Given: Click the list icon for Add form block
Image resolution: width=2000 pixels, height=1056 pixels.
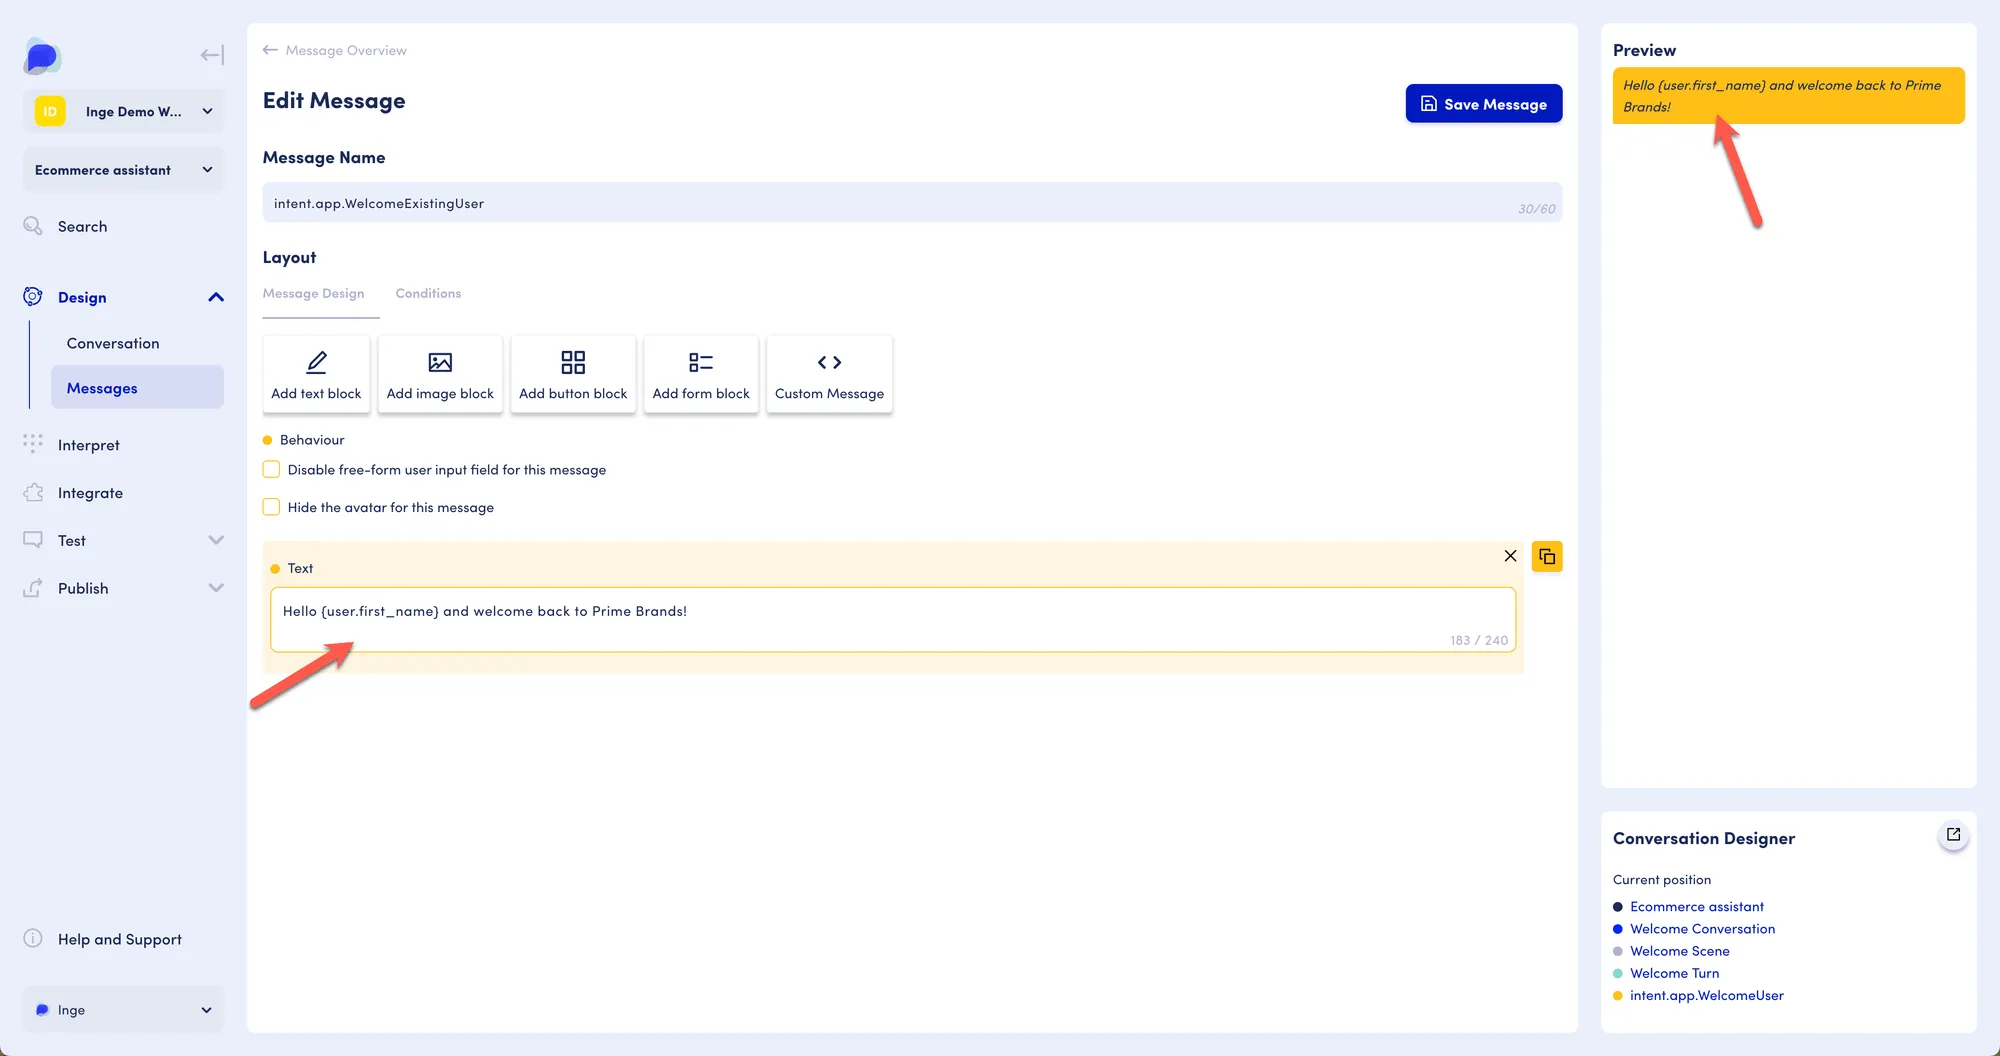Looking at the screenshot, I should click(701, 362).
